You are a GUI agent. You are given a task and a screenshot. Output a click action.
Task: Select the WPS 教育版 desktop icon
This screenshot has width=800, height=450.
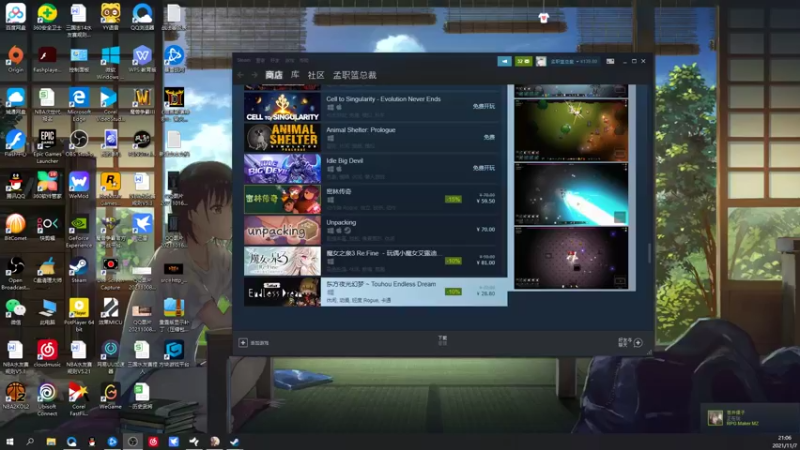pos(142,59)
